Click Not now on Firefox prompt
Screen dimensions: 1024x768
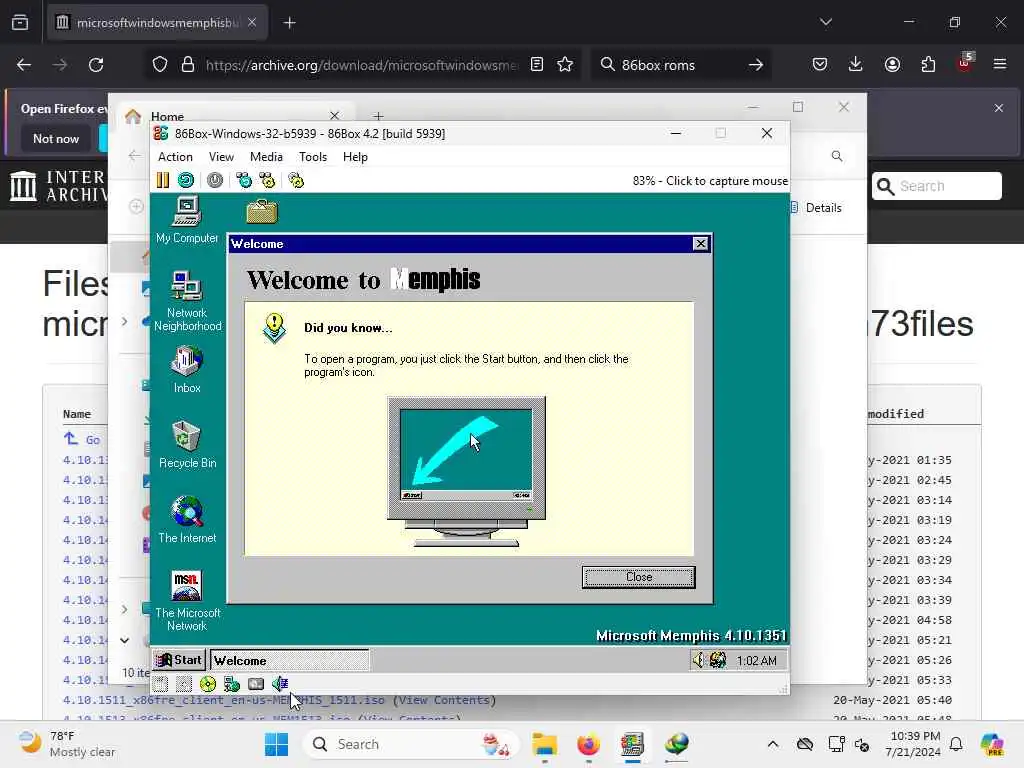click(56, 138)
